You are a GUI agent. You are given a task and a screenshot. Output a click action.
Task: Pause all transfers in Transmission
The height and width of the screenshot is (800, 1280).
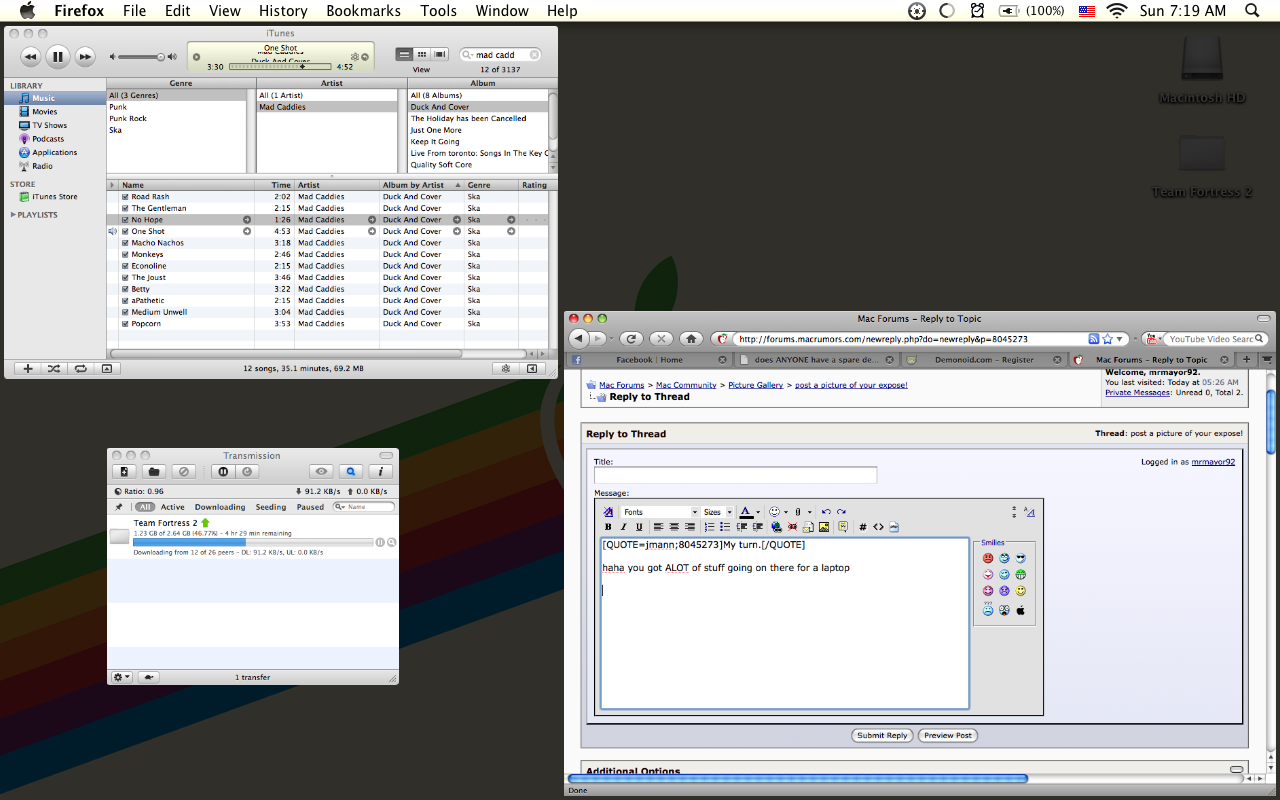pyautogui.click(x=224, y=471)
